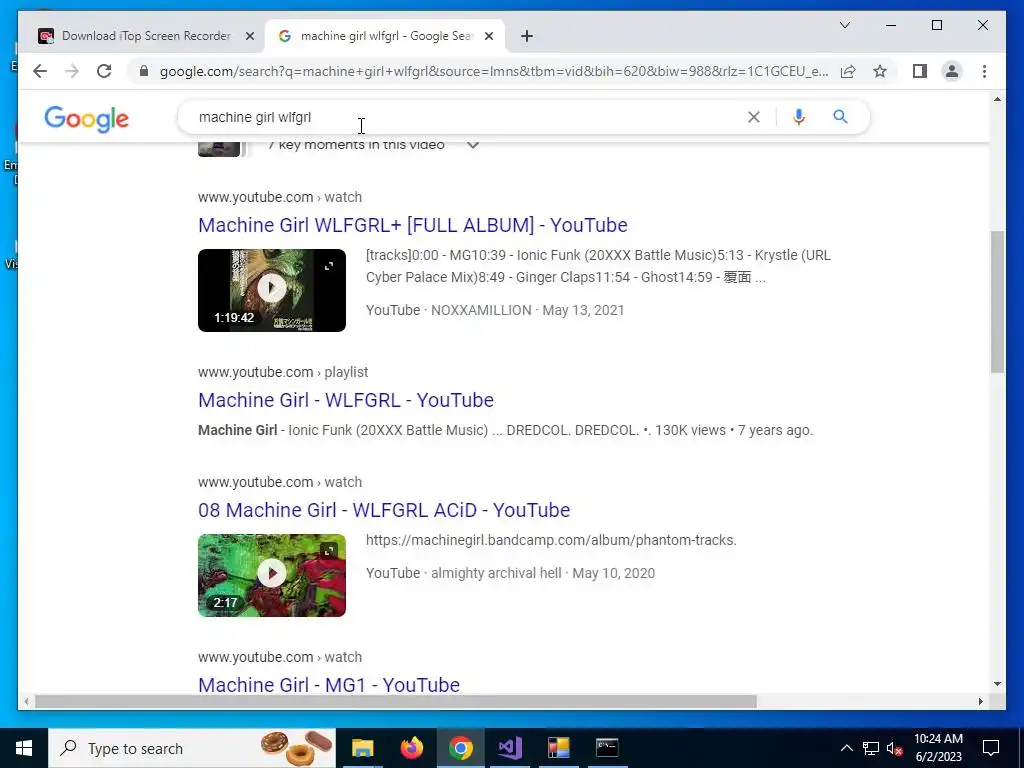Open network status tray icon
Image resolution: width=1024 pixels, height=768 pixels.
[x=871, y=748]
